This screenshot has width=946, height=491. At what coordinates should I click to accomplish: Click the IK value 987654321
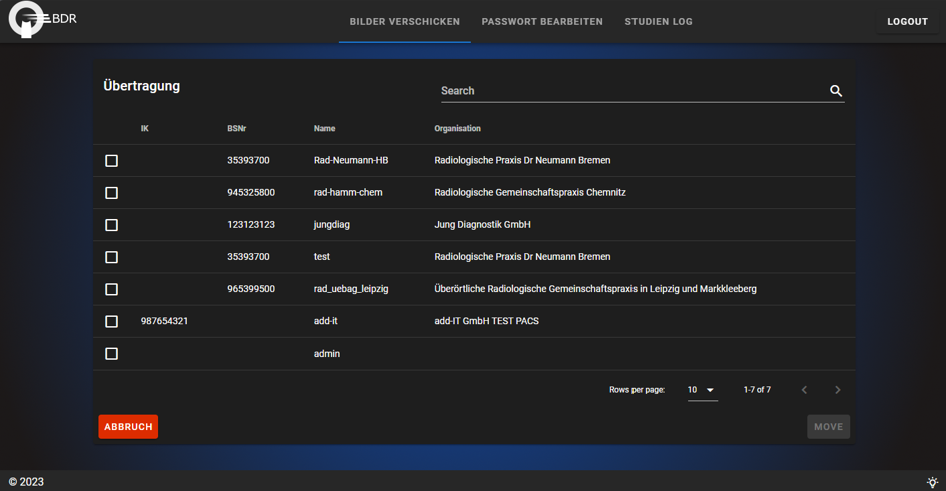(164, 321)
